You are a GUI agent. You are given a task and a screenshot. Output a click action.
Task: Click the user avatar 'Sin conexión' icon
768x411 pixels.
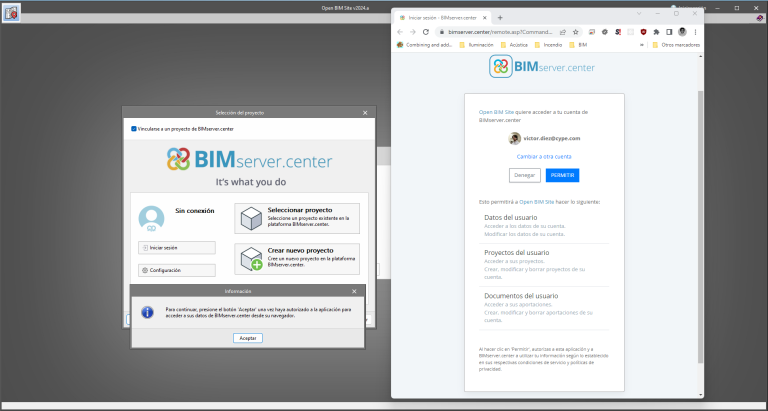[151, 218]
